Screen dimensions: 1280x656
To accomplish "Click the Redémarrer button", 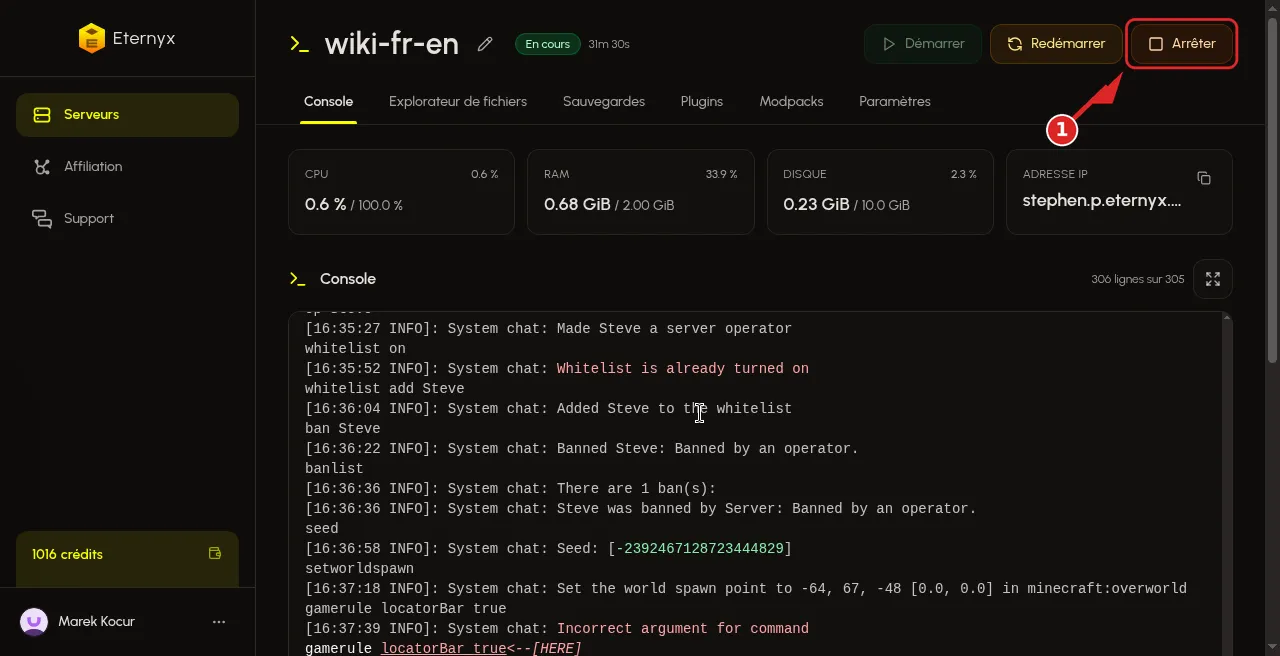I will coord(1056,44).
